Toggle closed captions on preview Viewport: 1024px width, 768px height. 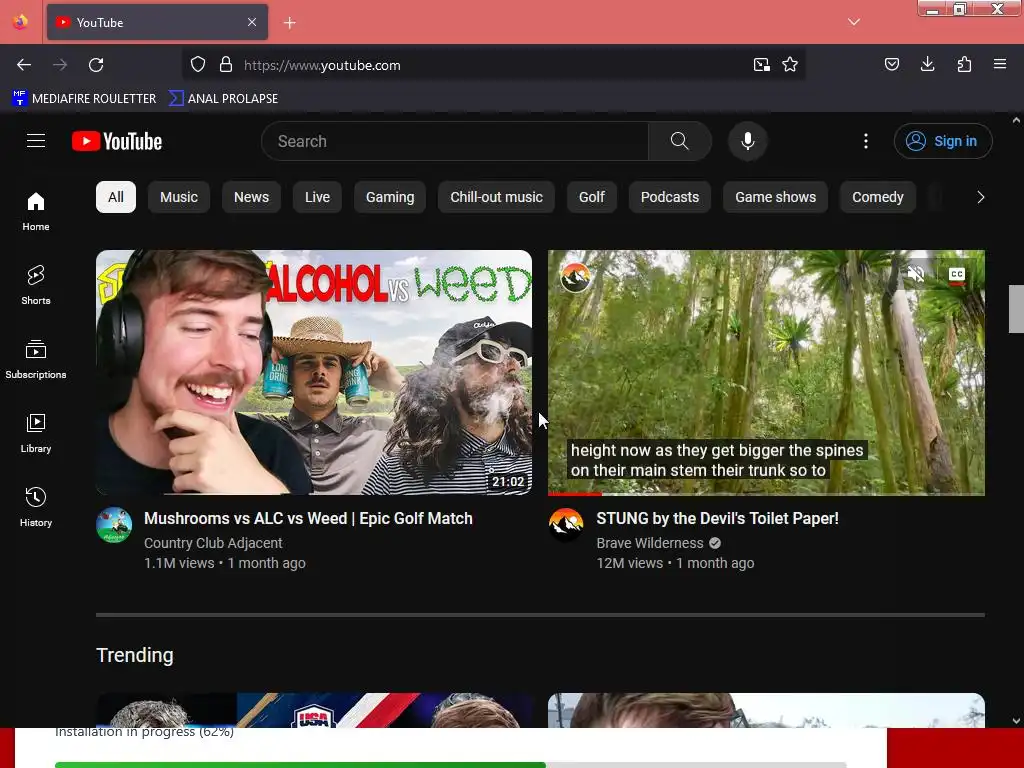957,274
